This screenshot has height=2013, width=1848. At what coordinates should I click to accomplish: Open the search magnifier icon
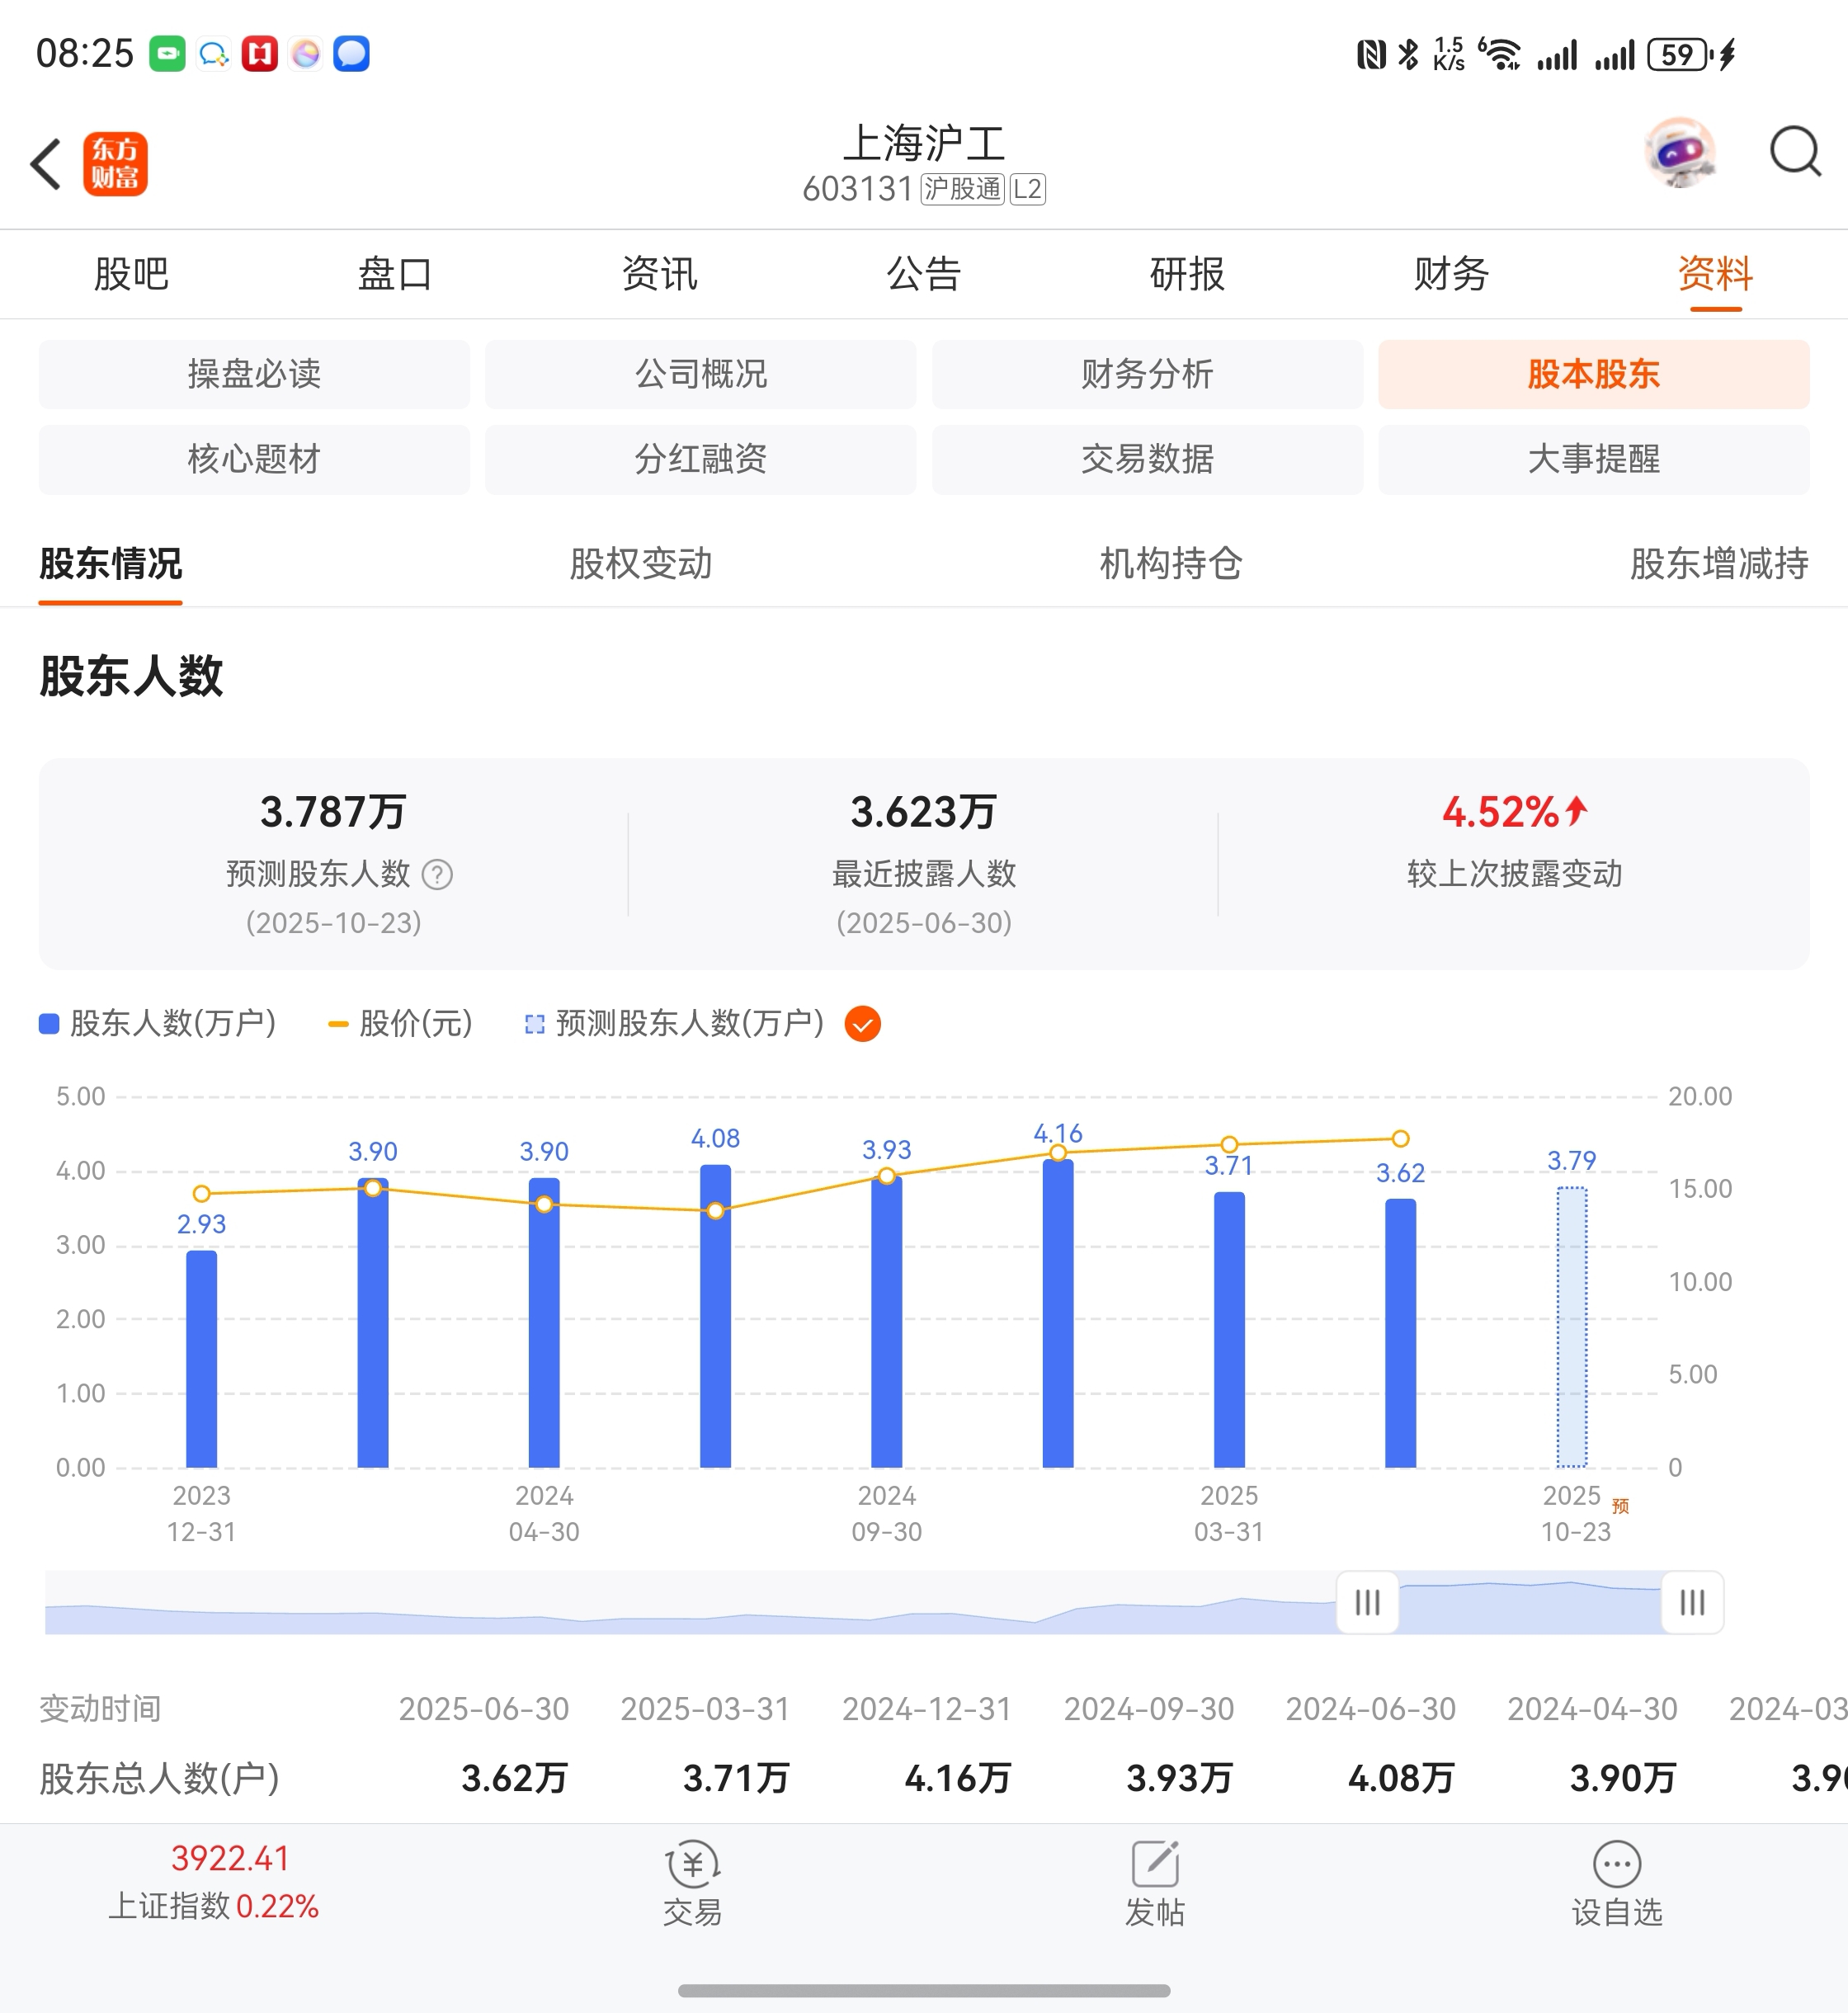coord(1794,153)
